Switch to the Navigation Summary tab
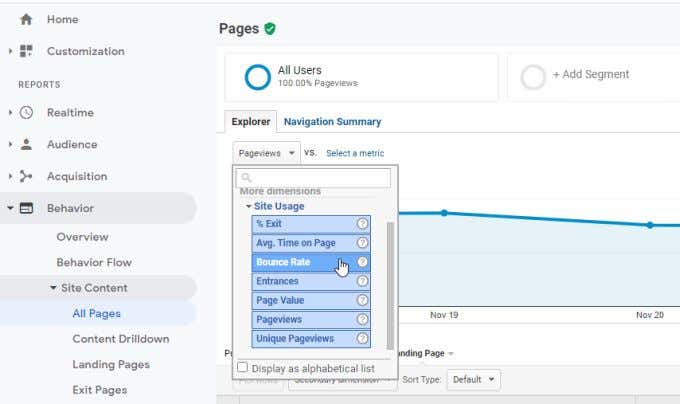 click(x=332, y=122)
